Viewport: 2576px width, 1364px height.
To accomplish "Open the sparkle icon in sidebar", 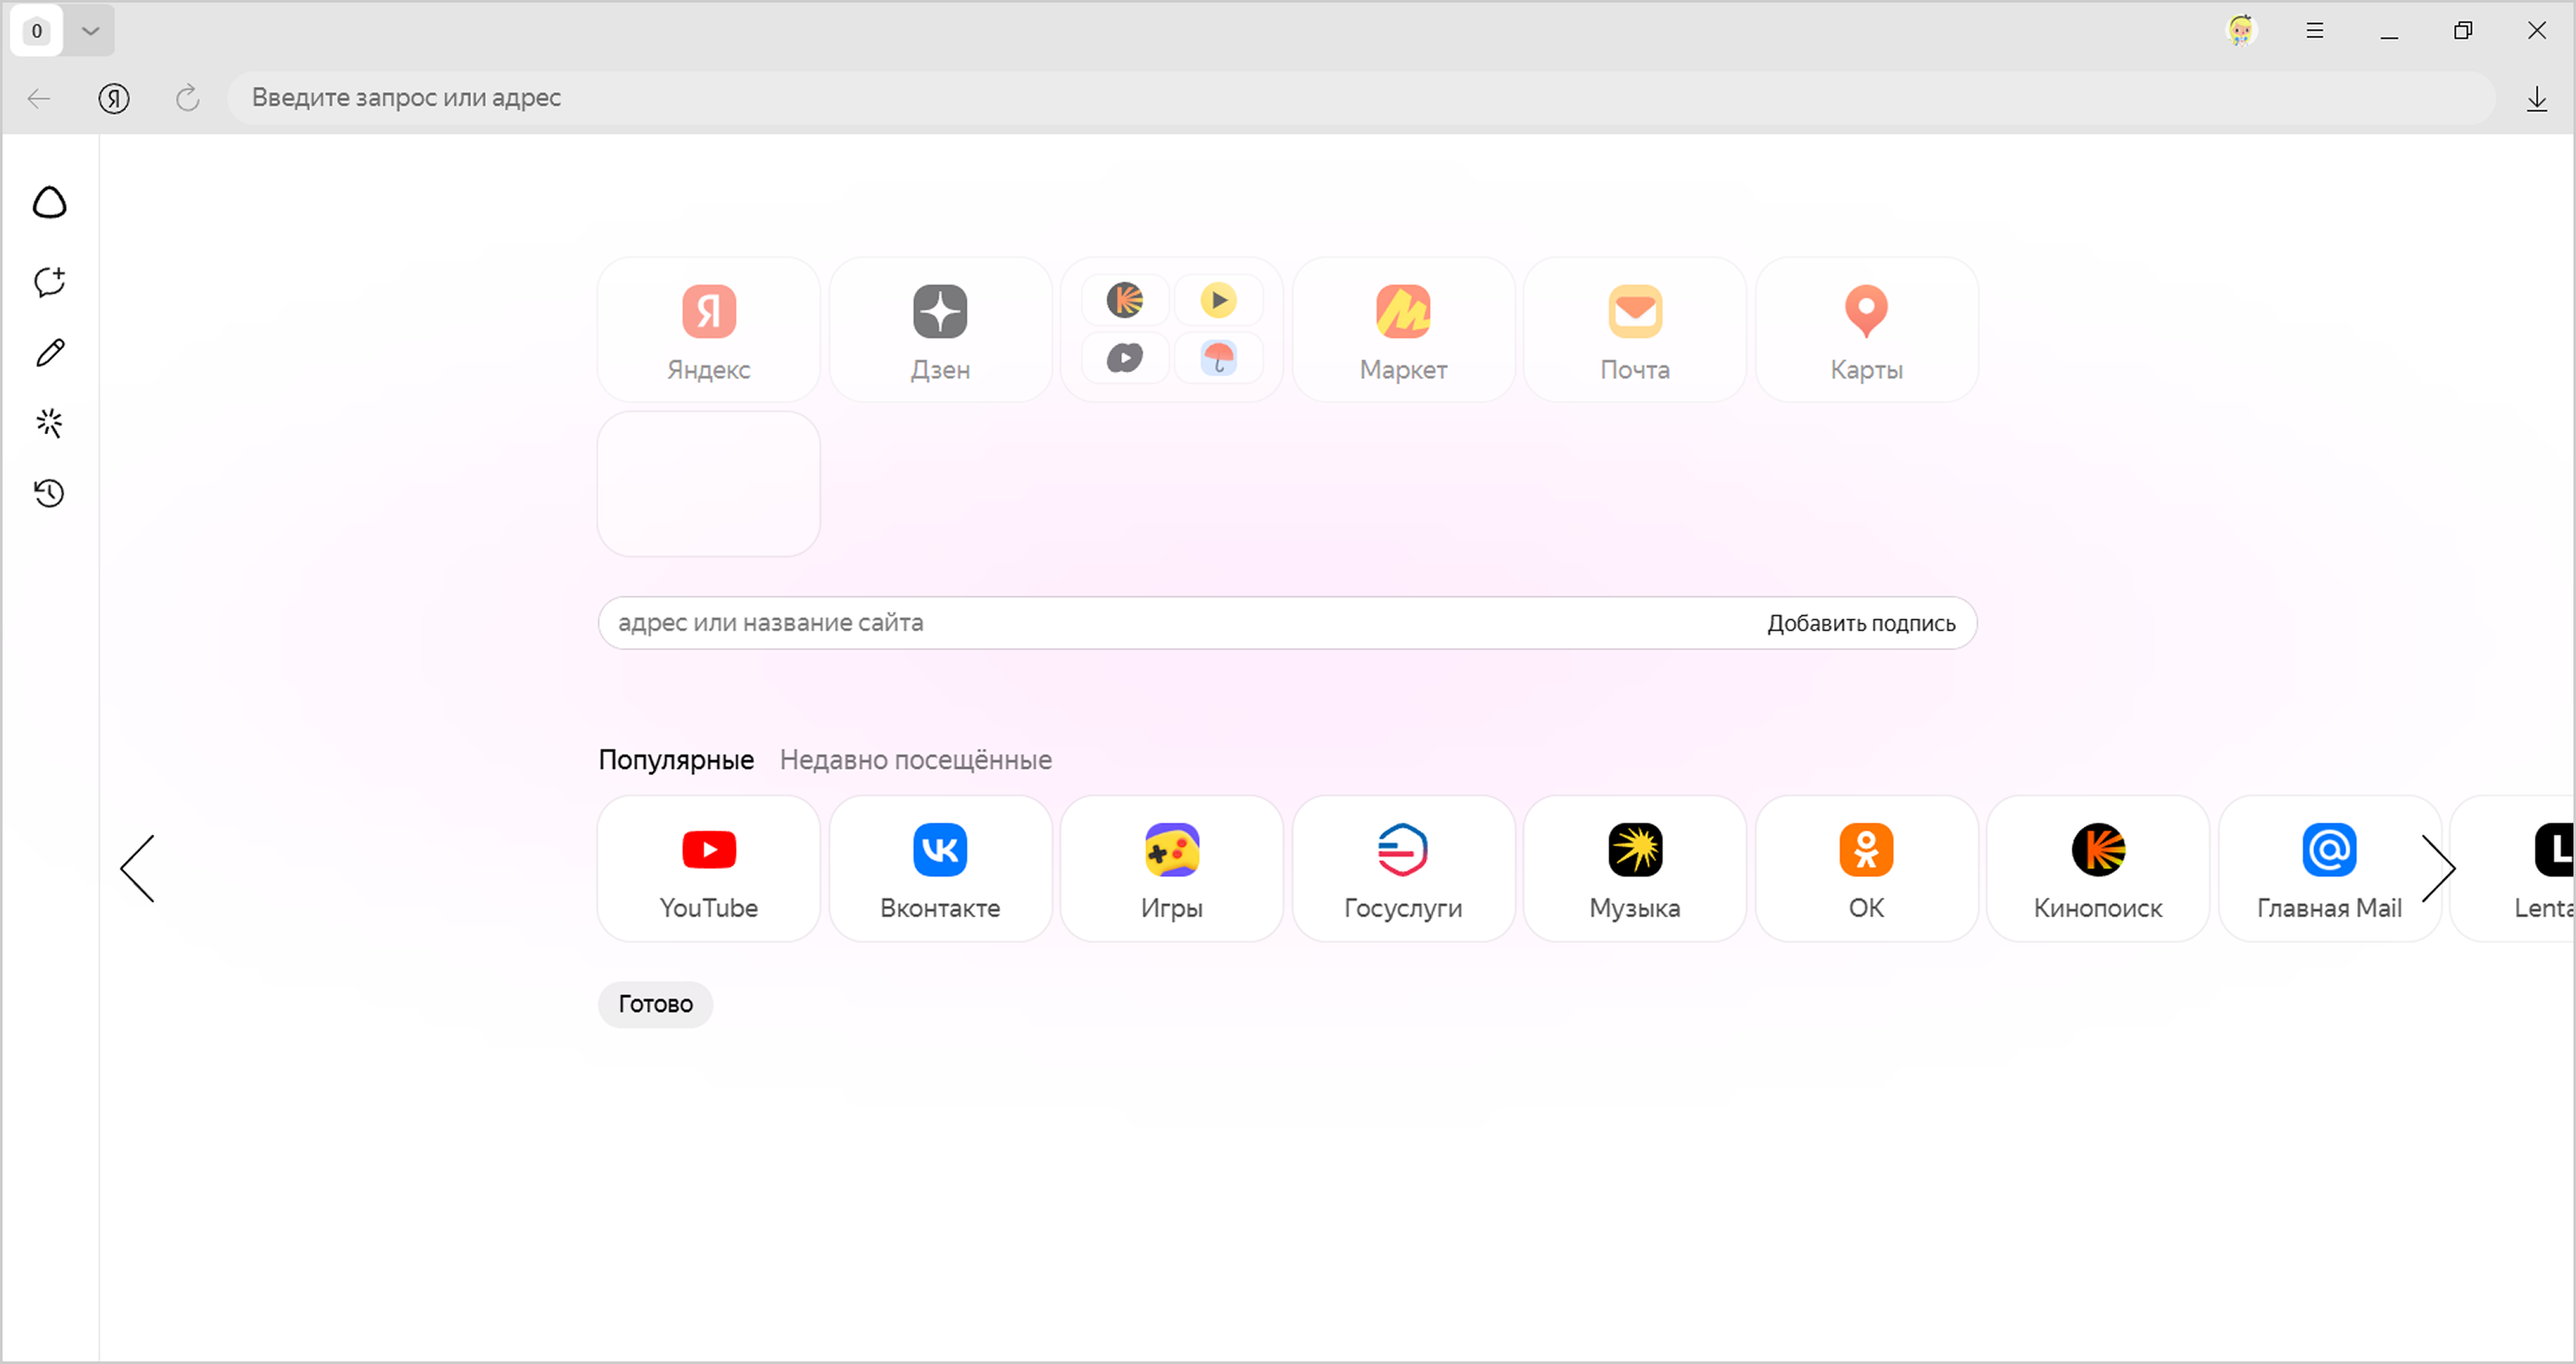I will tap(50, 423).
